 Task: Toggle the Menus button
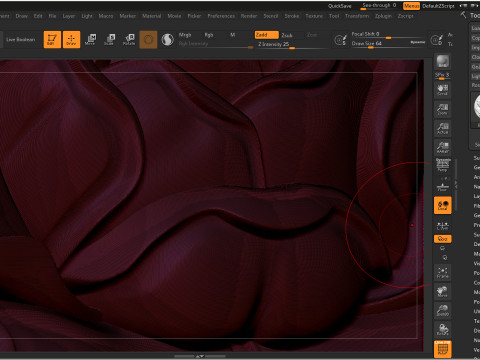411,6
